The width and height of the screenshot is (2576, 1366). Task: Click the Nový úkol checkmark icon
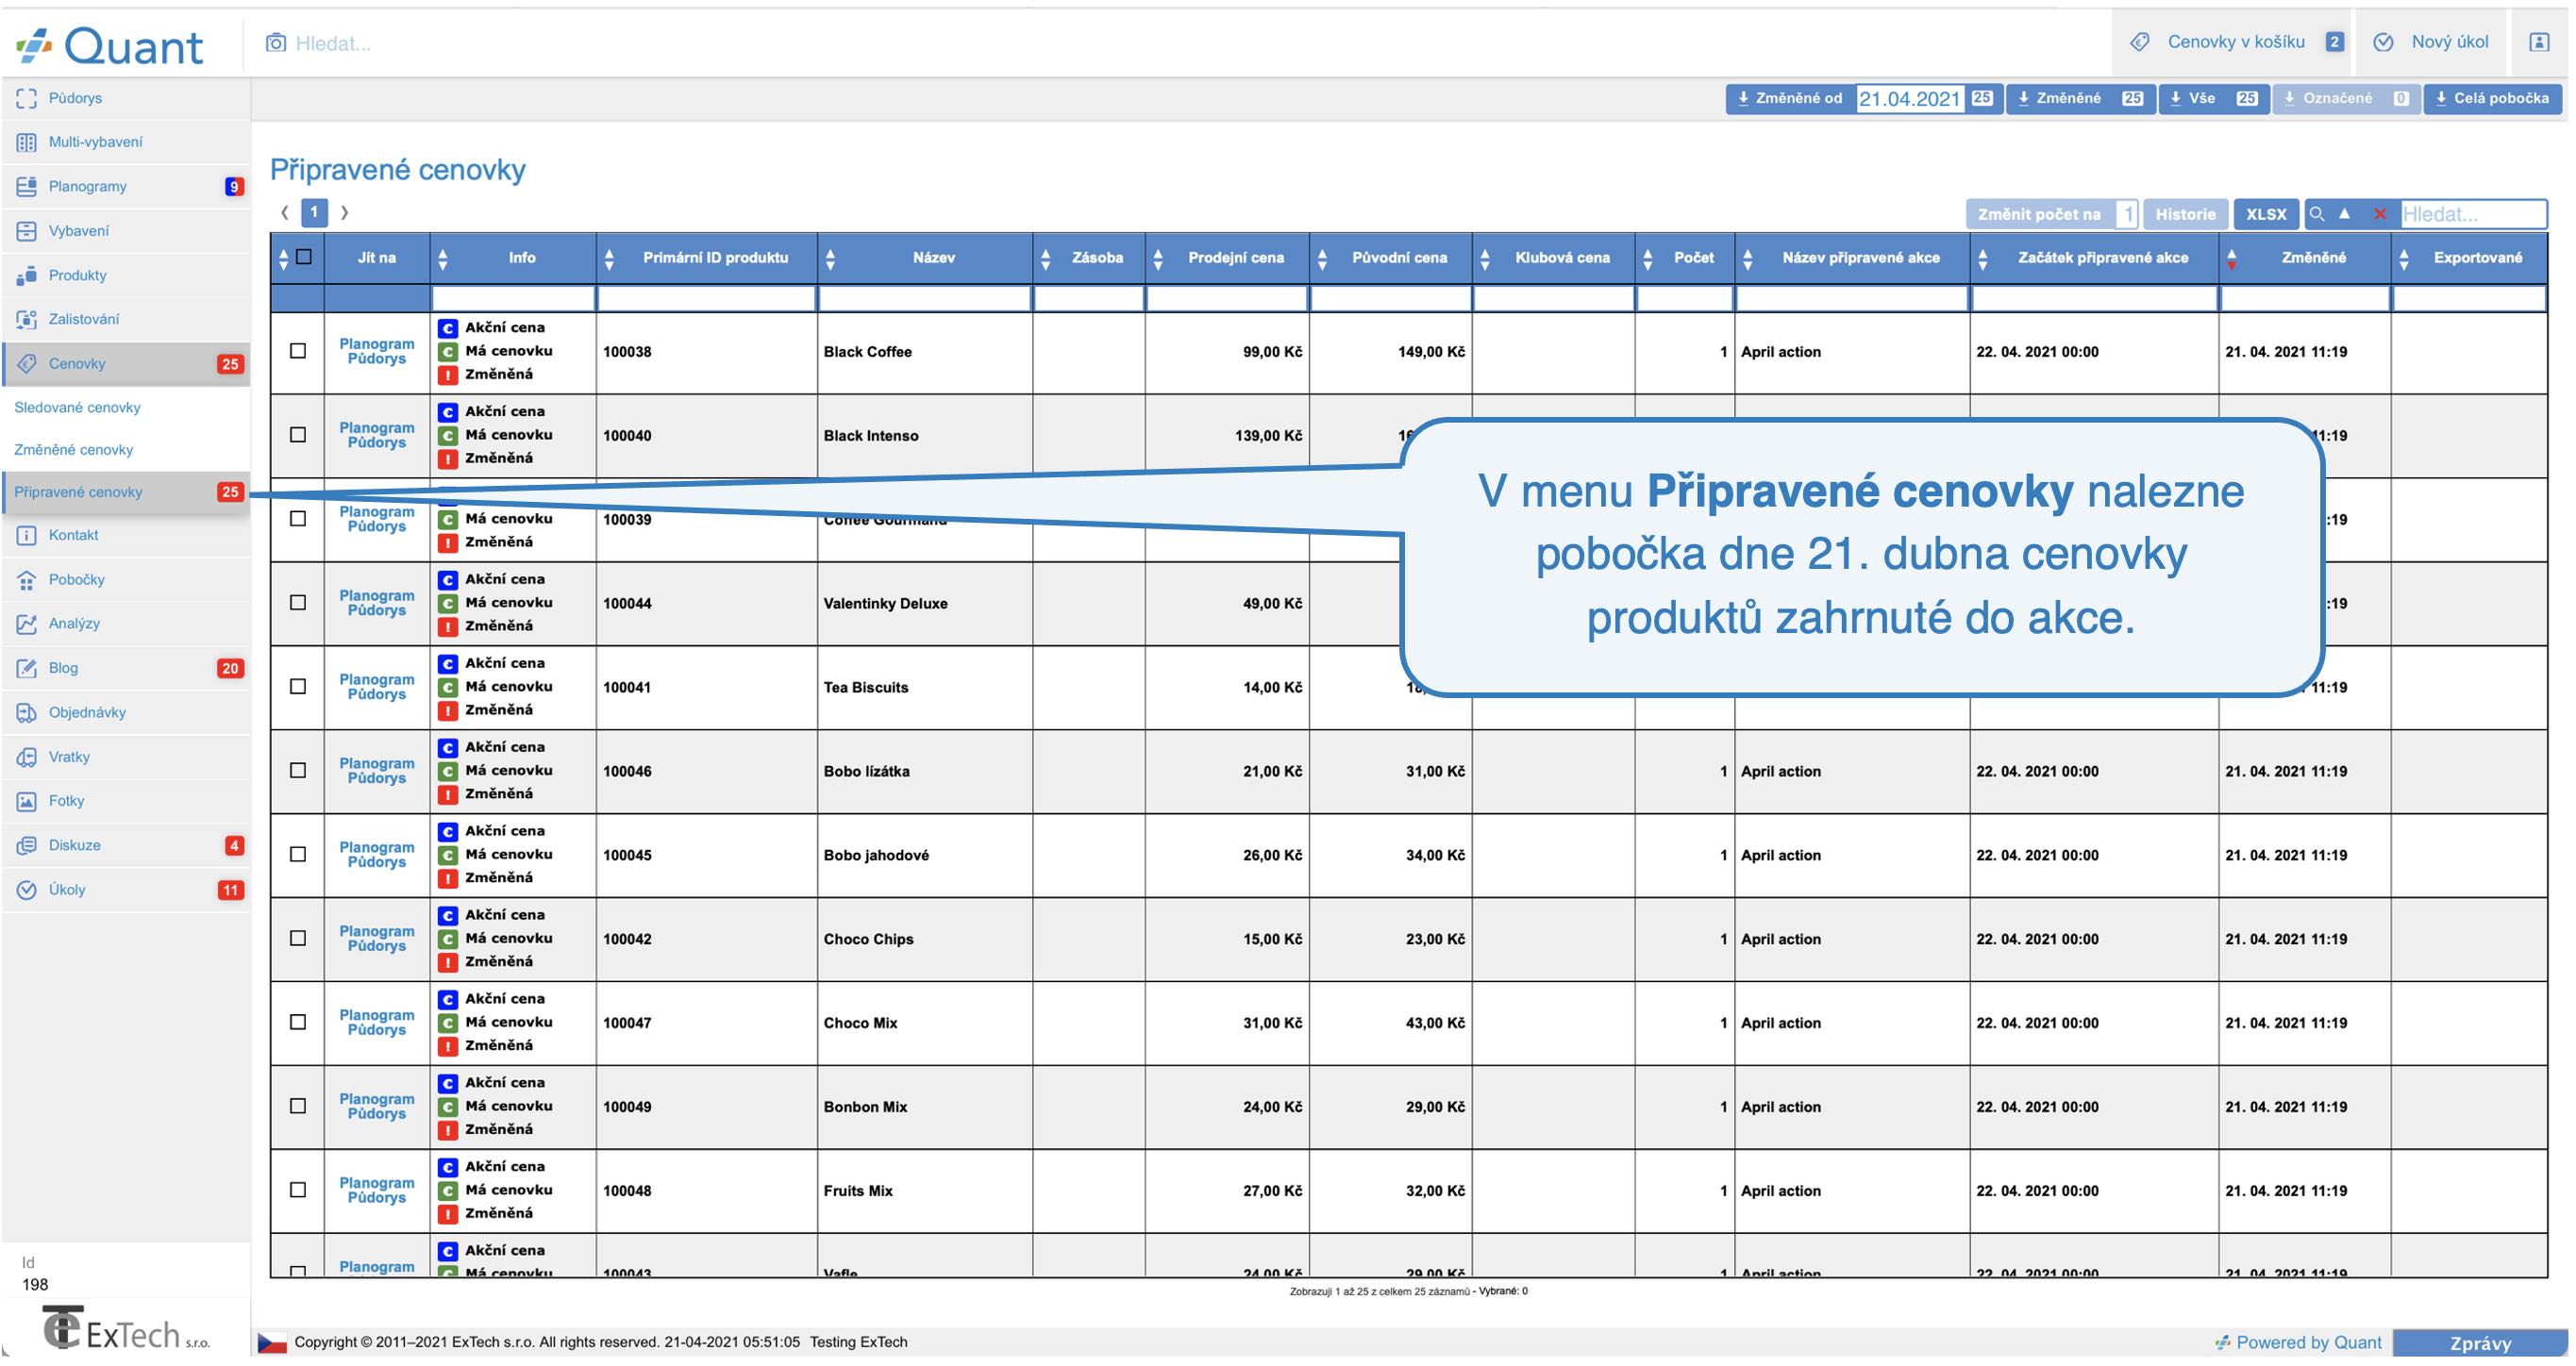coord(2384,42)
